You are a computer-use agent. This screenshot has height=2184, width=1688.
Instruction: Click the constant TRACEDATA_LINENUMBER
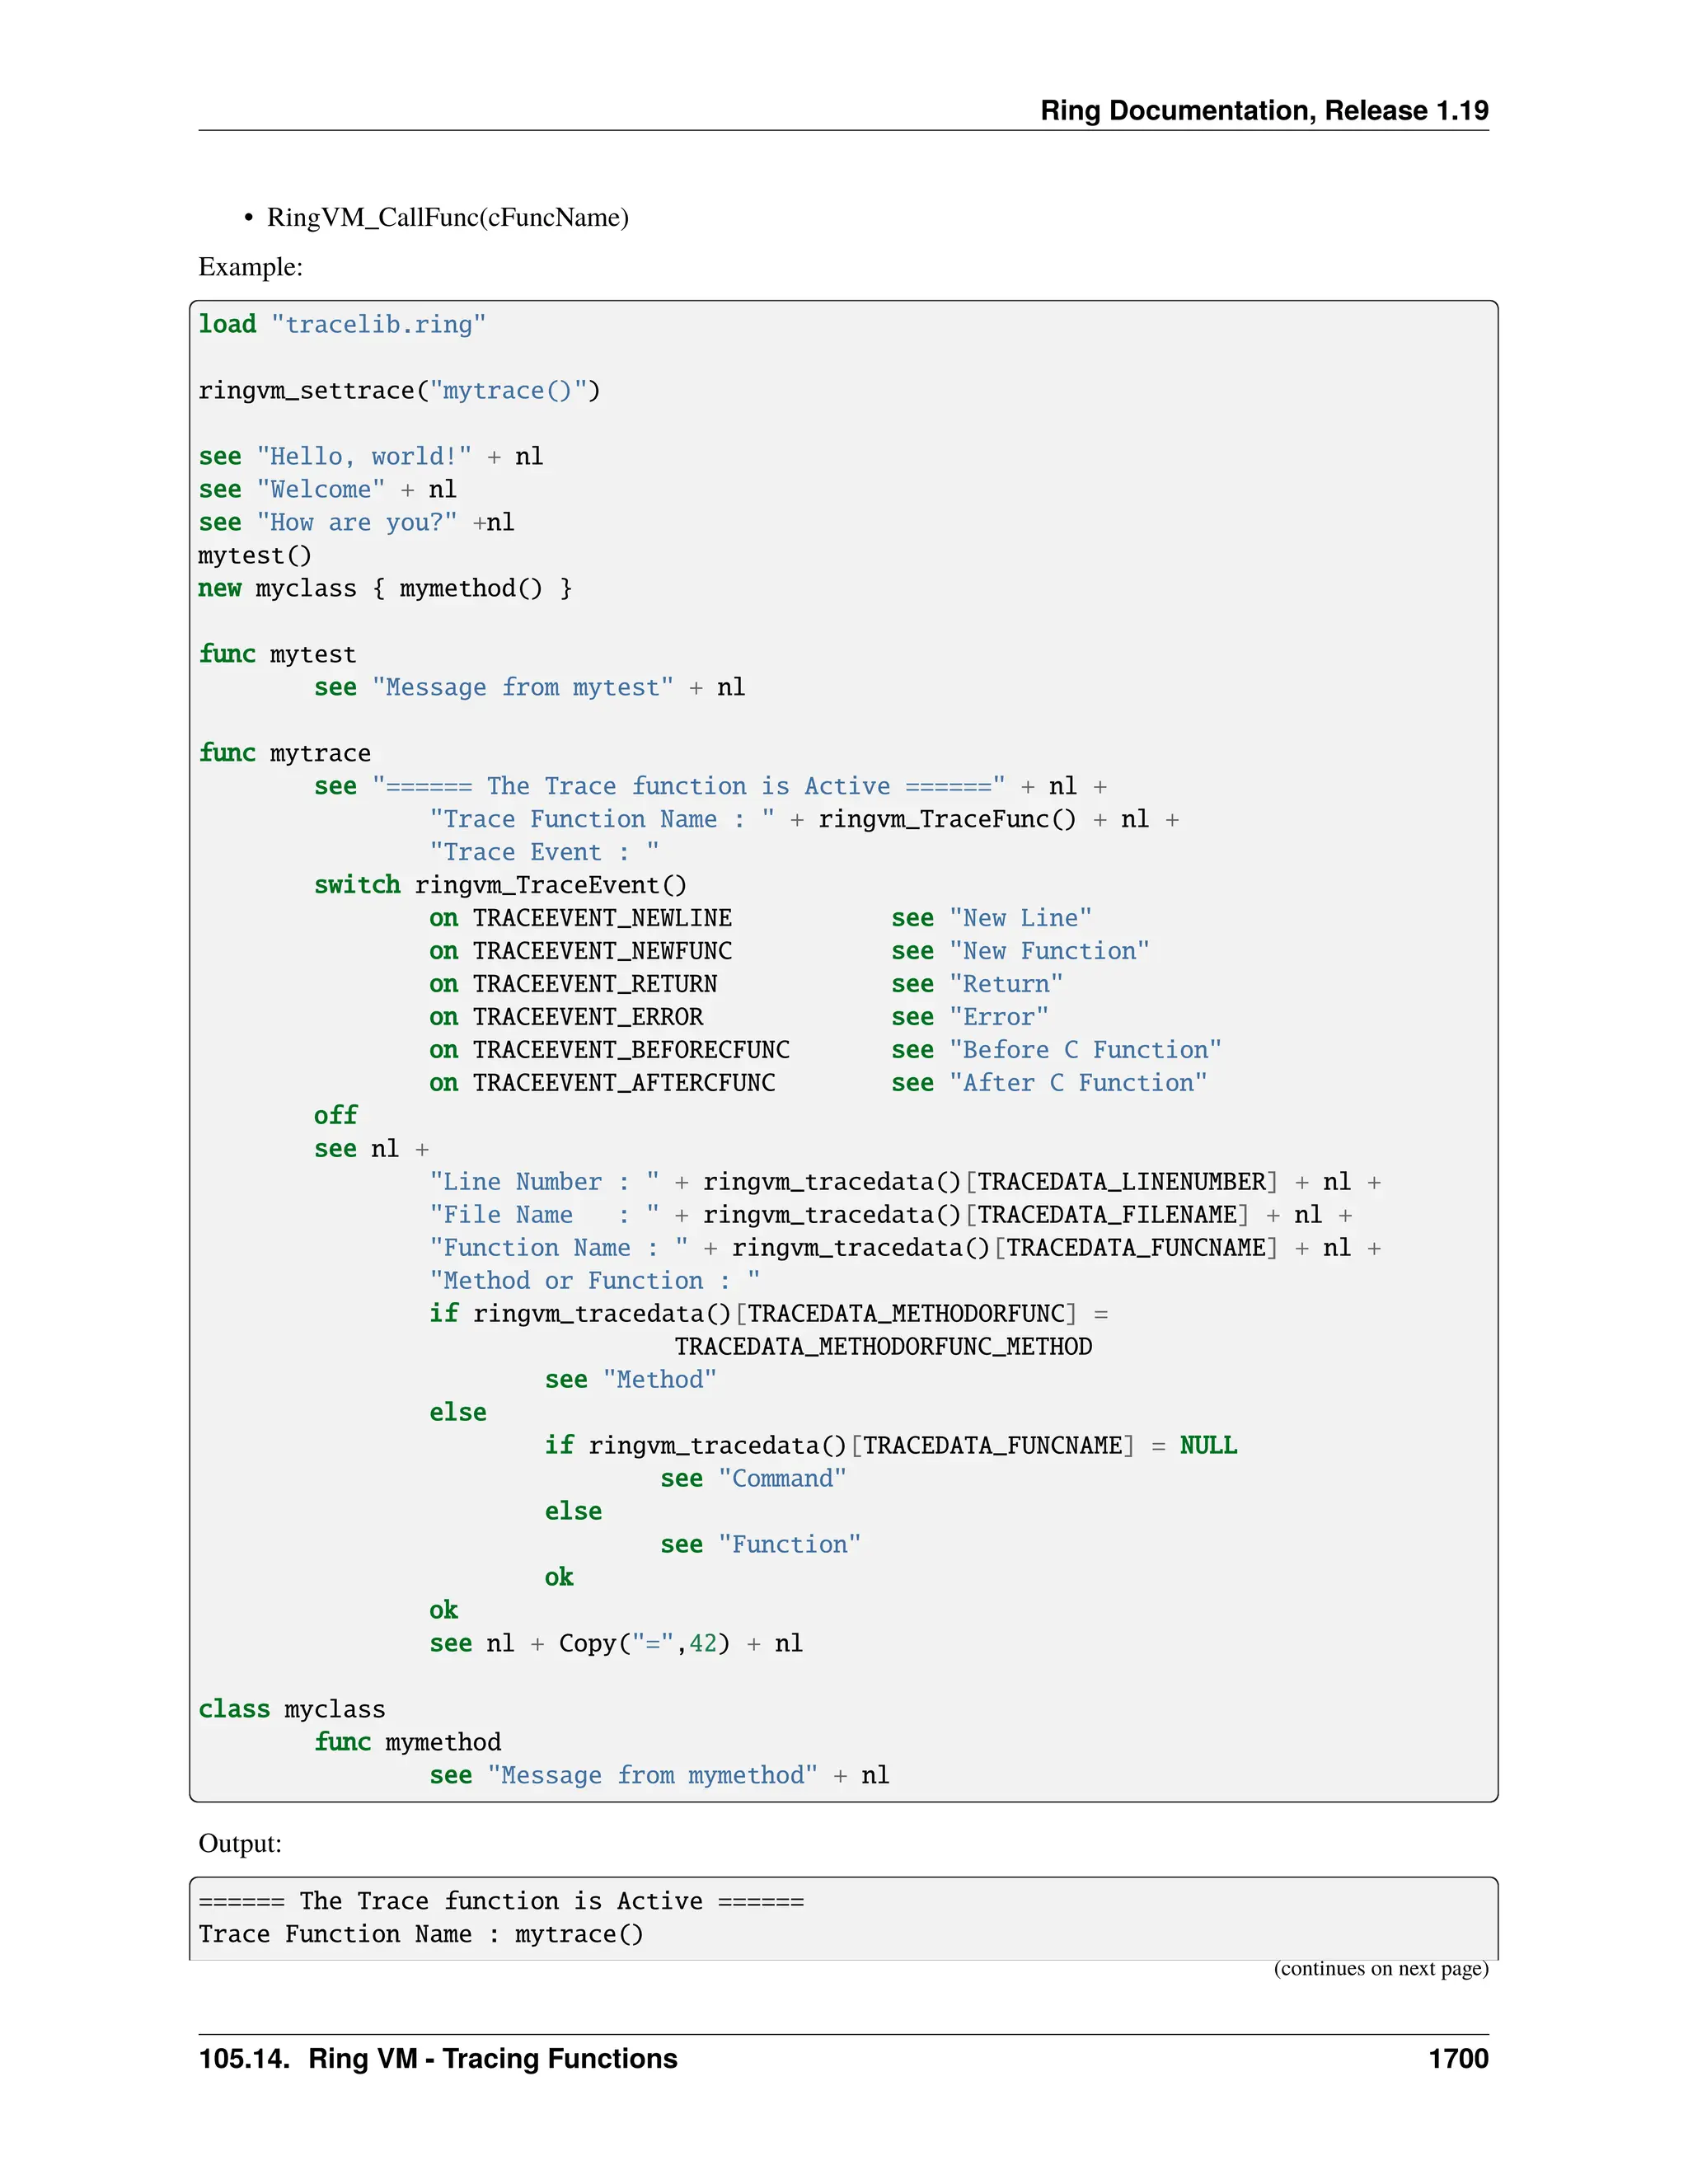(1122, 1182)
